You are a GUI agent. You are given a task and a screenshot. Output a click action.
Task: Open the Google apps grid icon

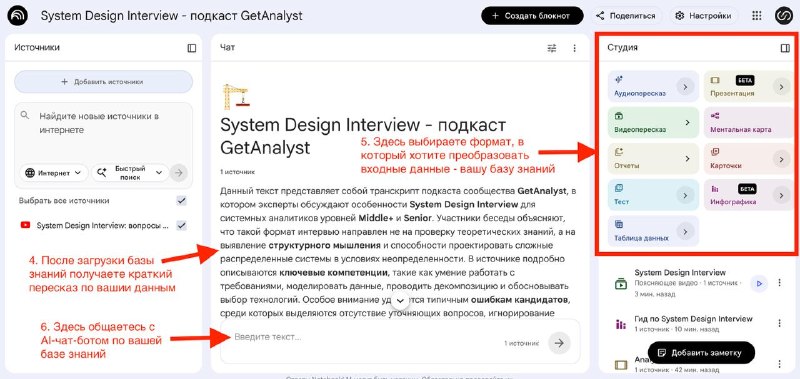[757, 16]
